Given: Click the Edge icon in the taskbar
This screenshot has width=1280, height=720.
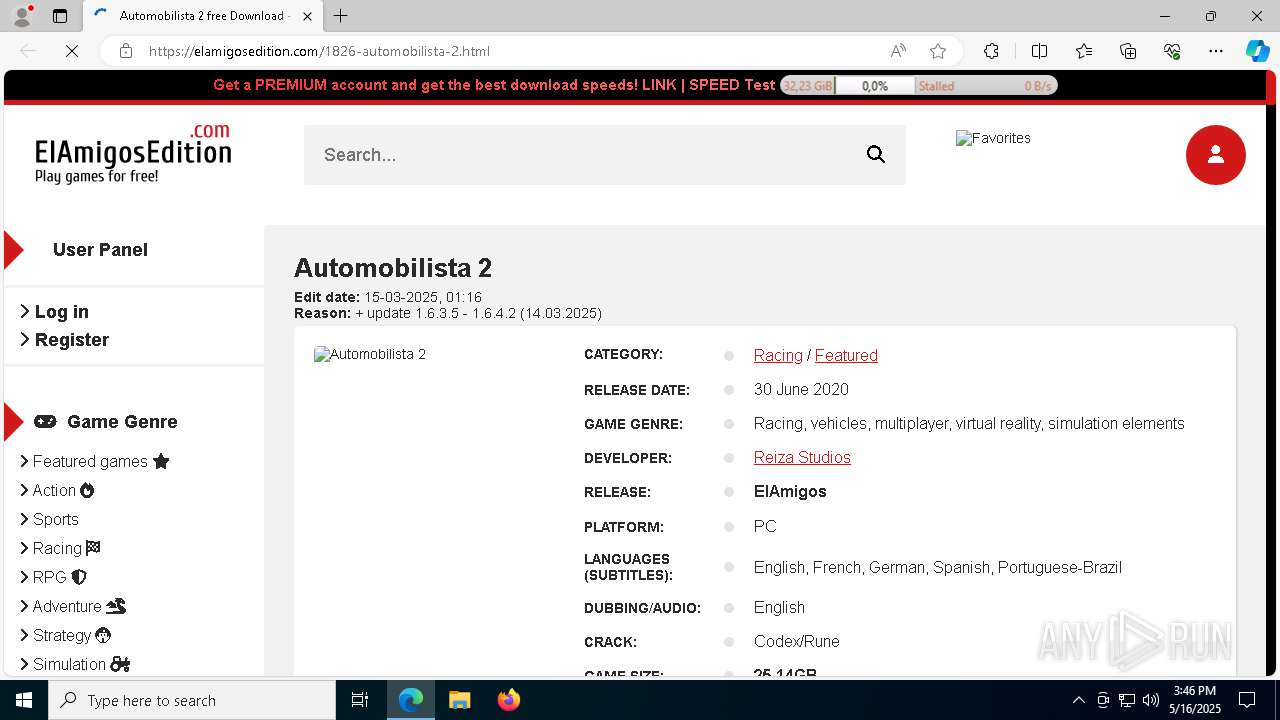Looking at the screenshot, I should click(x=411, y=700).
